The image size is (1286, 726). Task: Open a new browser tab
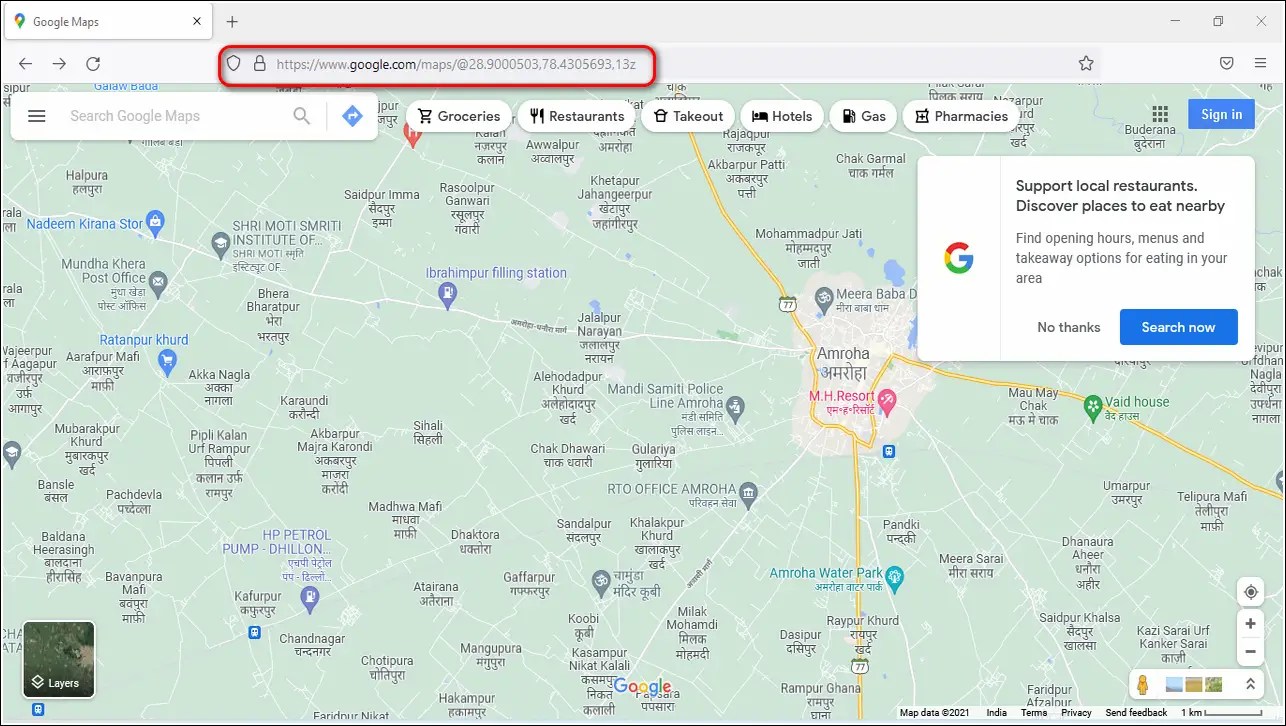pos(232,21)
